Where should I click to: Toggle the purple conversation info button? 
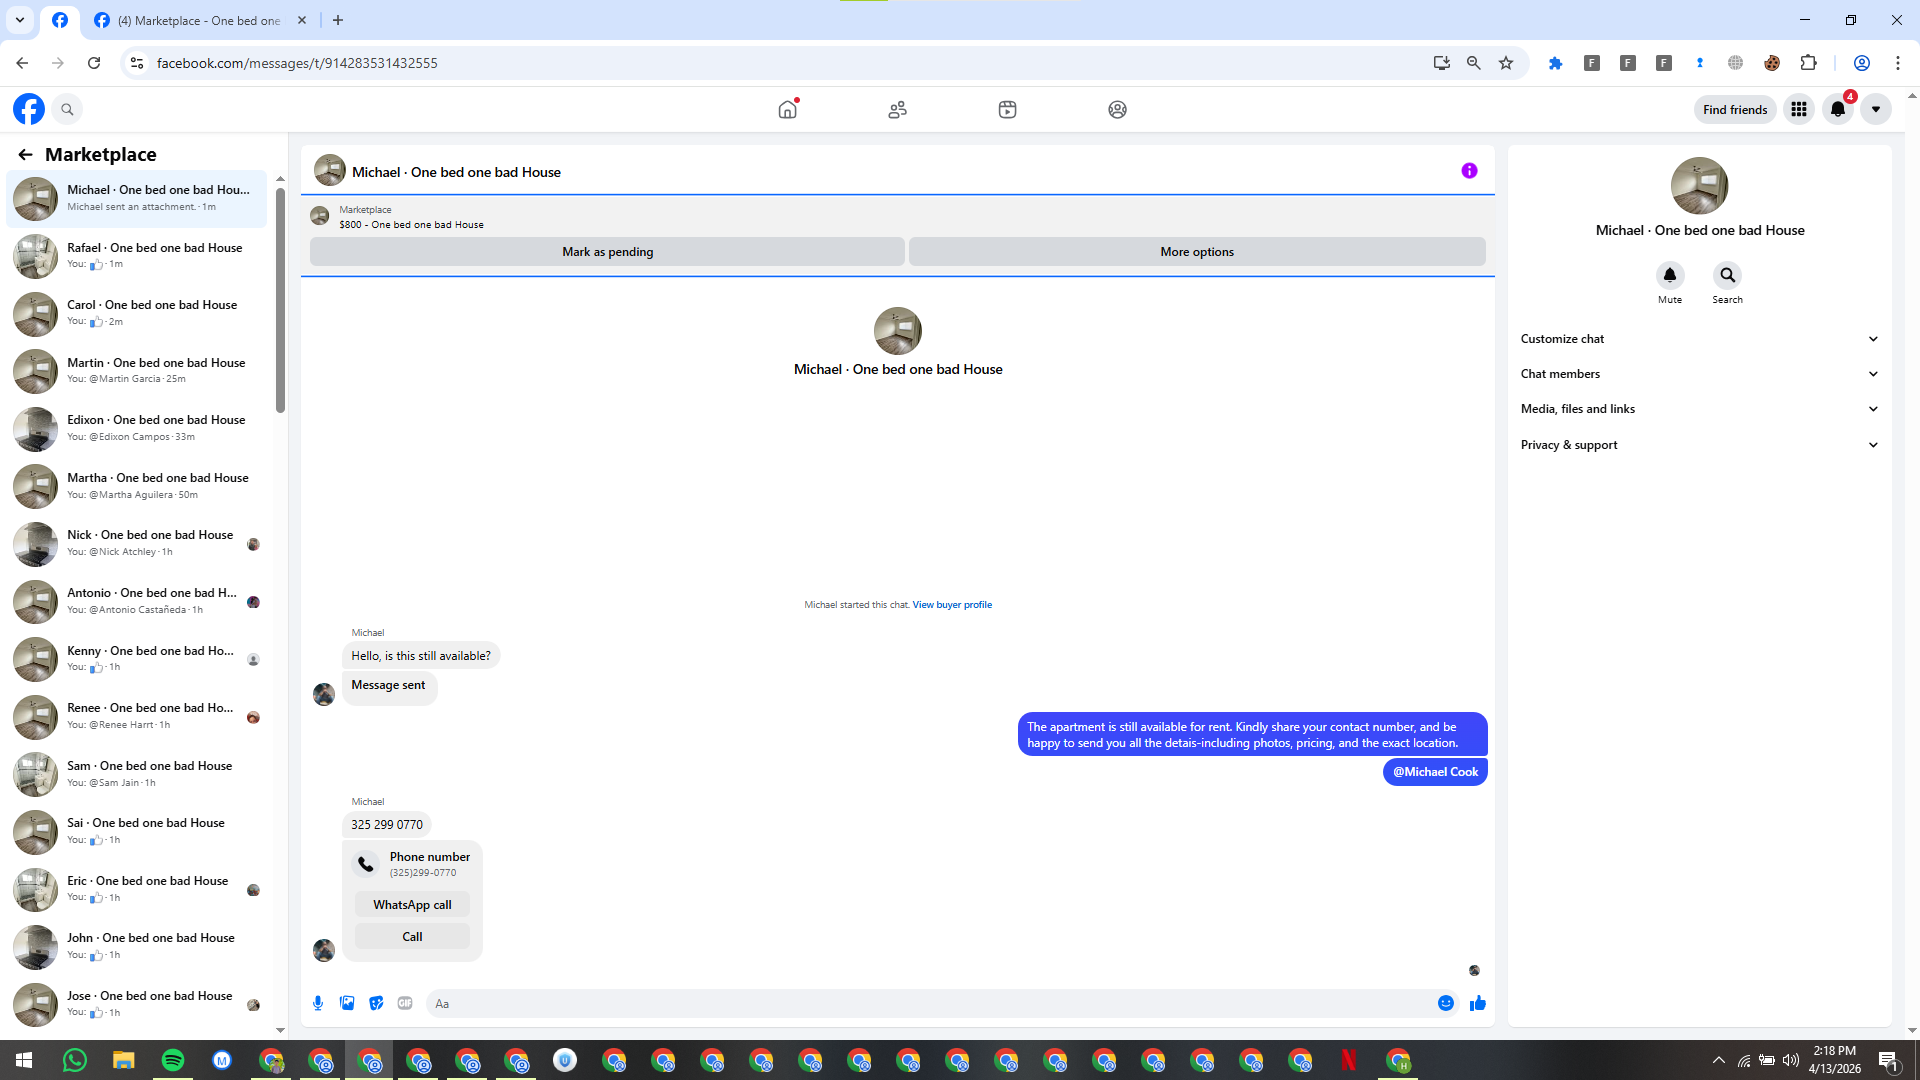click(x=1469, y=171)
